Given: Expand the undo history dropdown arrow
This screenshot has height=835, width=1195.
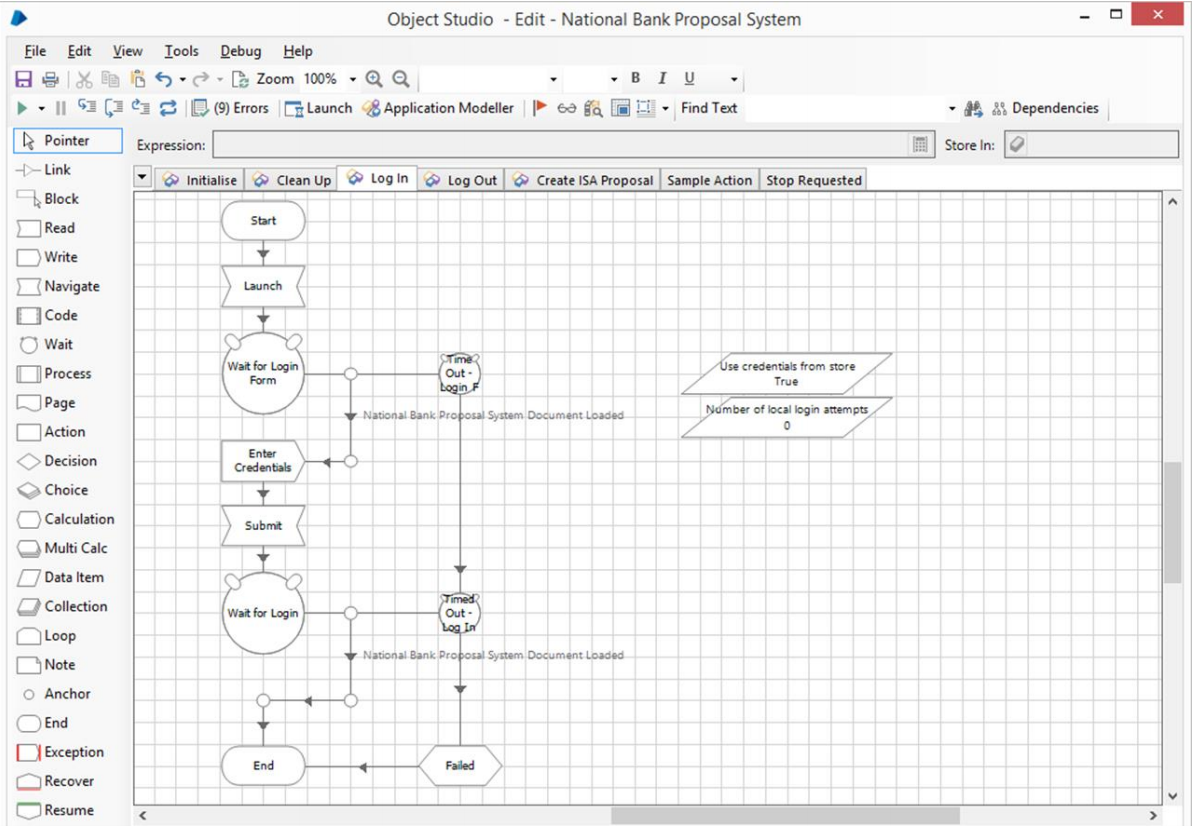Looking at the screenshot, I should (183, 79).
